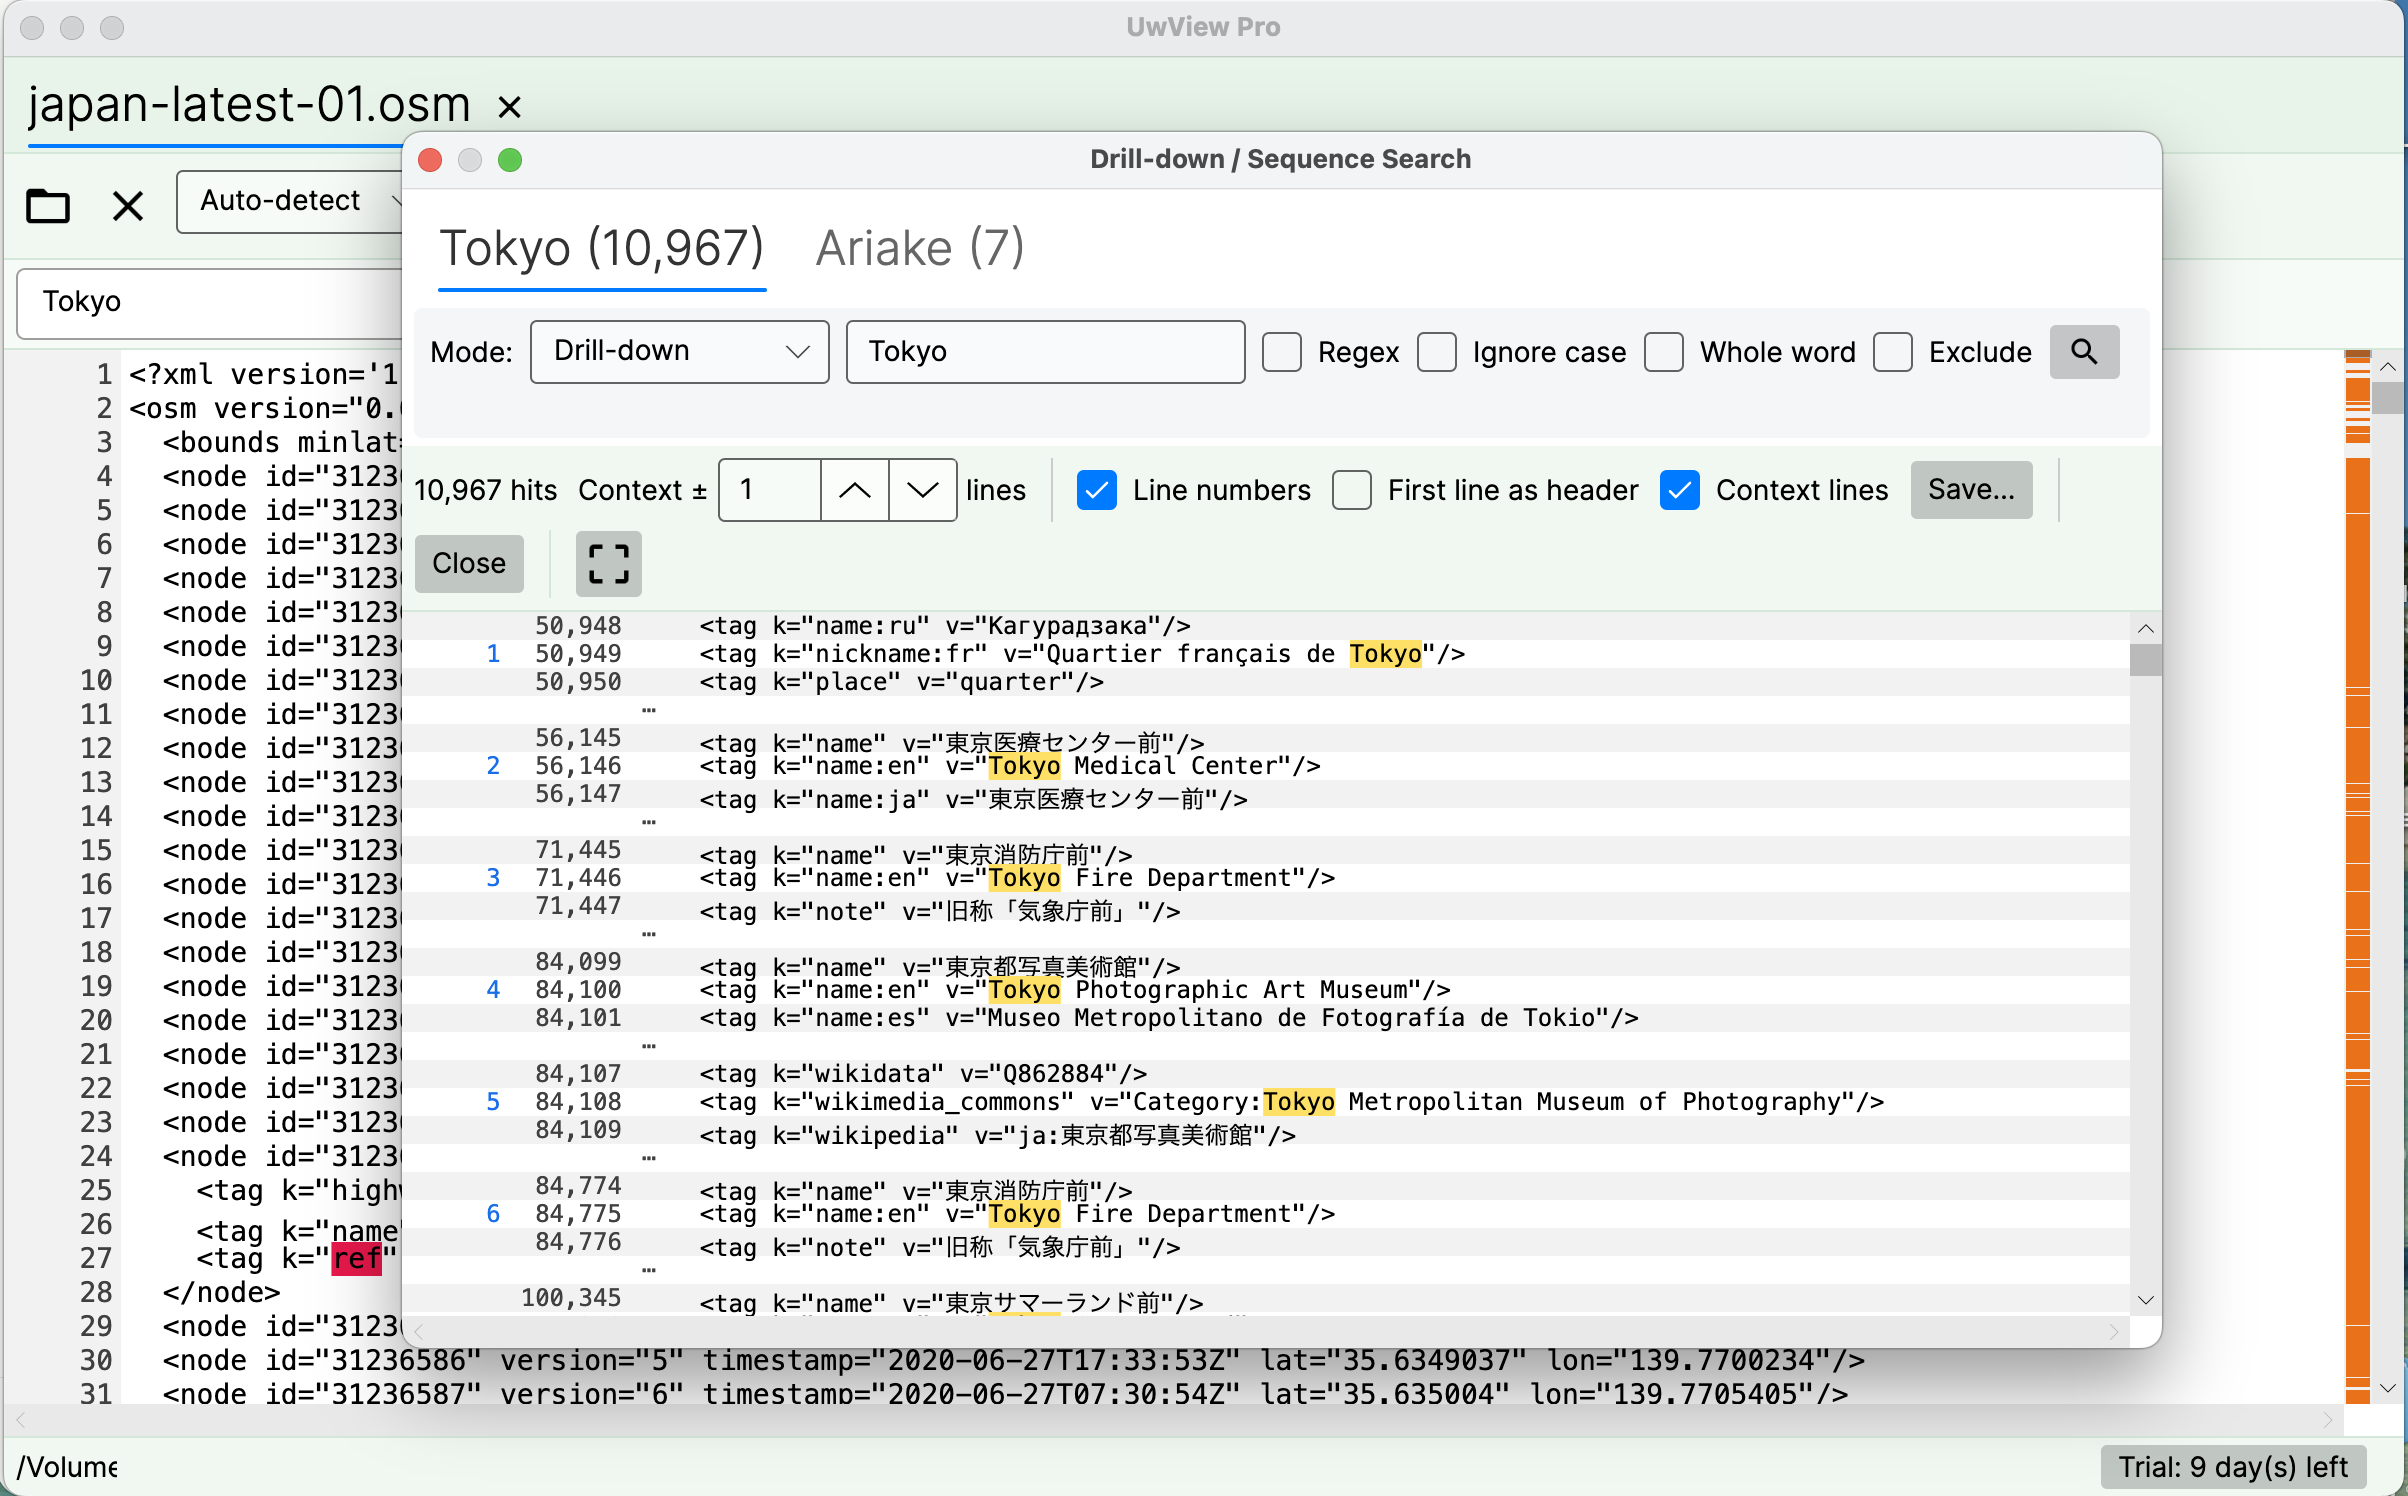Close the japan-latest-01.osm tab with its x
Screen dimensions: 2408x1496
tap(510, 106)
